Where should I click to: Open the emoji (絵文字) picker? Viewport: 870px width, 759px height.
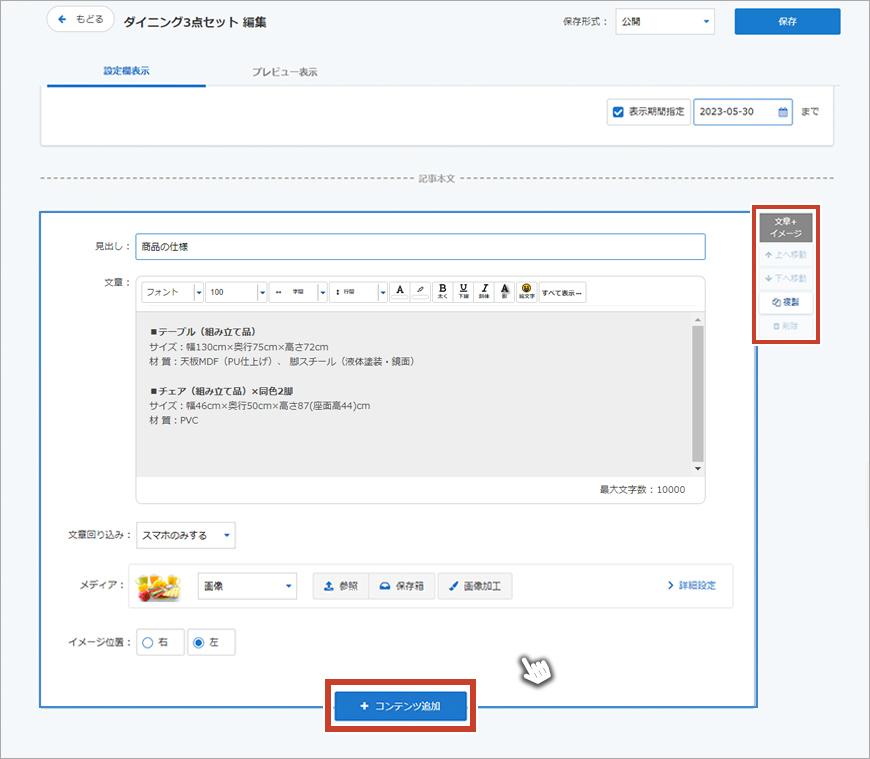[x=526, y=291]
